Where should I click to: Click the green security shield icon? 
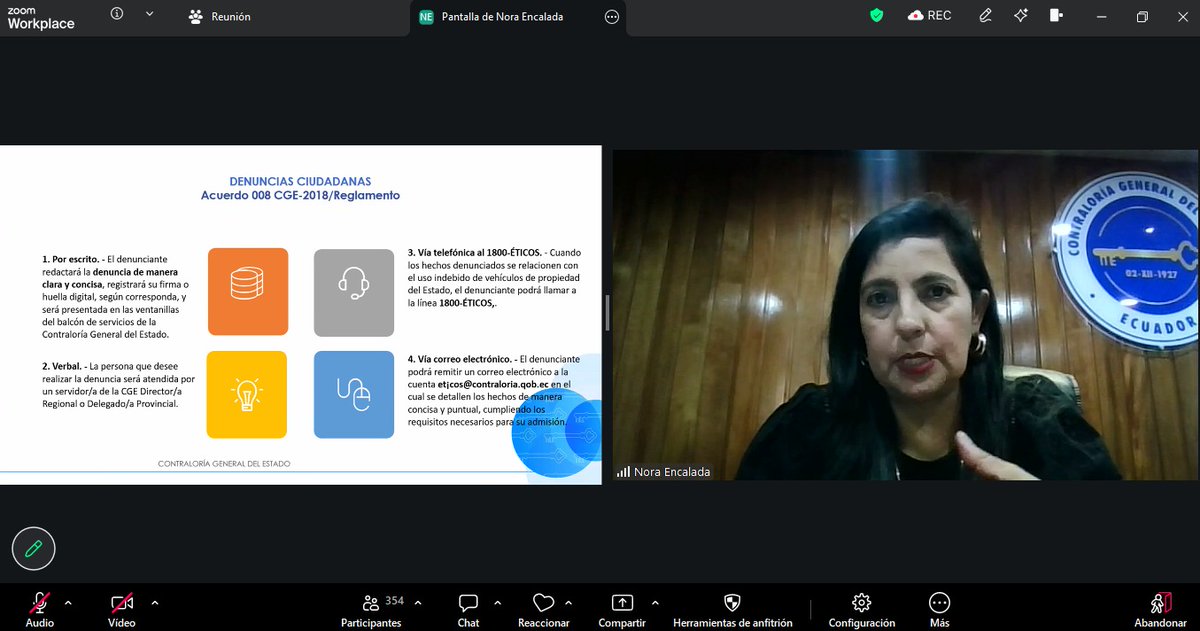(x=876, y=16)
